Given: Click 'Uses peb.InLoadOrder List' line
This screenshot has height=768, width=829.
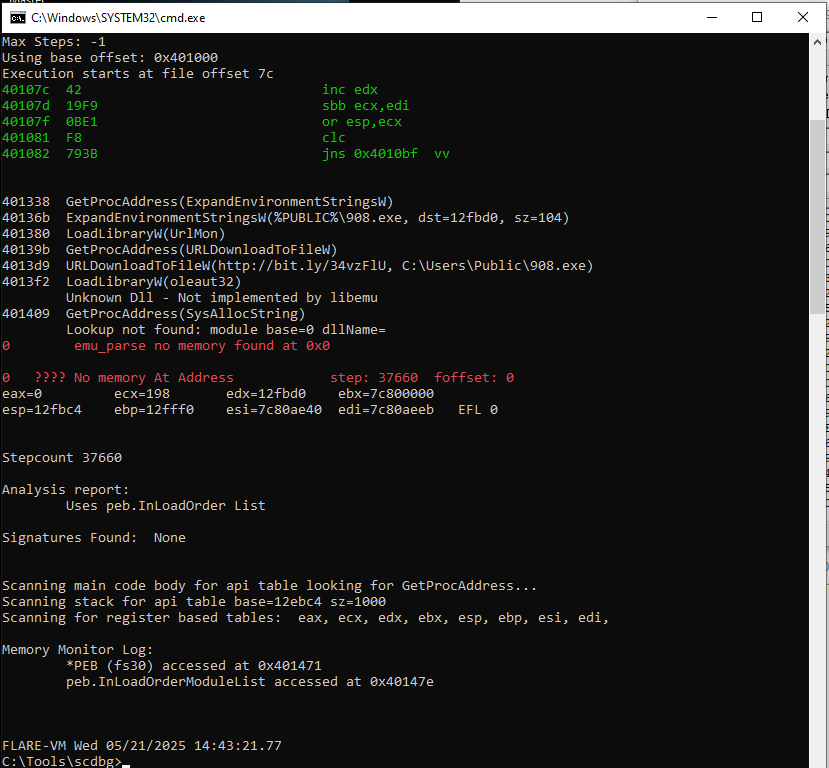Looking at the screenshot, I should pyautogui.click(x=165, y=505).
